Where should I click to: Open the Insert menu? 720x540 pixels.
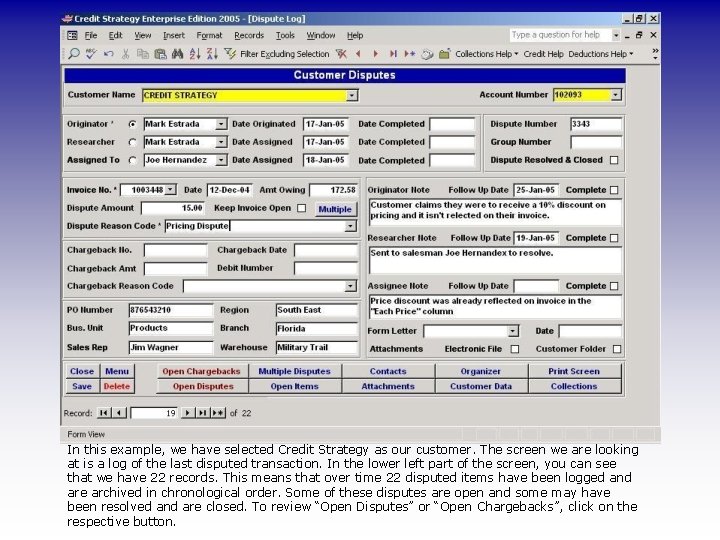(174, 35)
